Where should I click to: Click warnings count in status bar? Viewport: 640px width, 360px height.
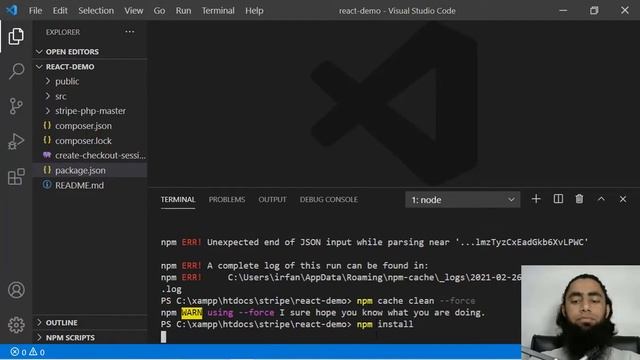[37, 352]
